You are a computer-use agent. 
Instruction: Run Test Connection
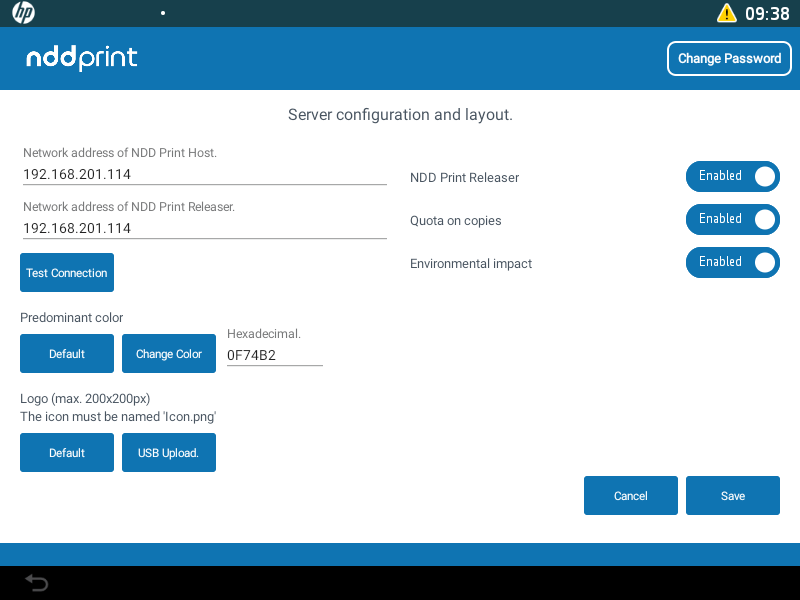pyautogui.click(x=66, y=272)
